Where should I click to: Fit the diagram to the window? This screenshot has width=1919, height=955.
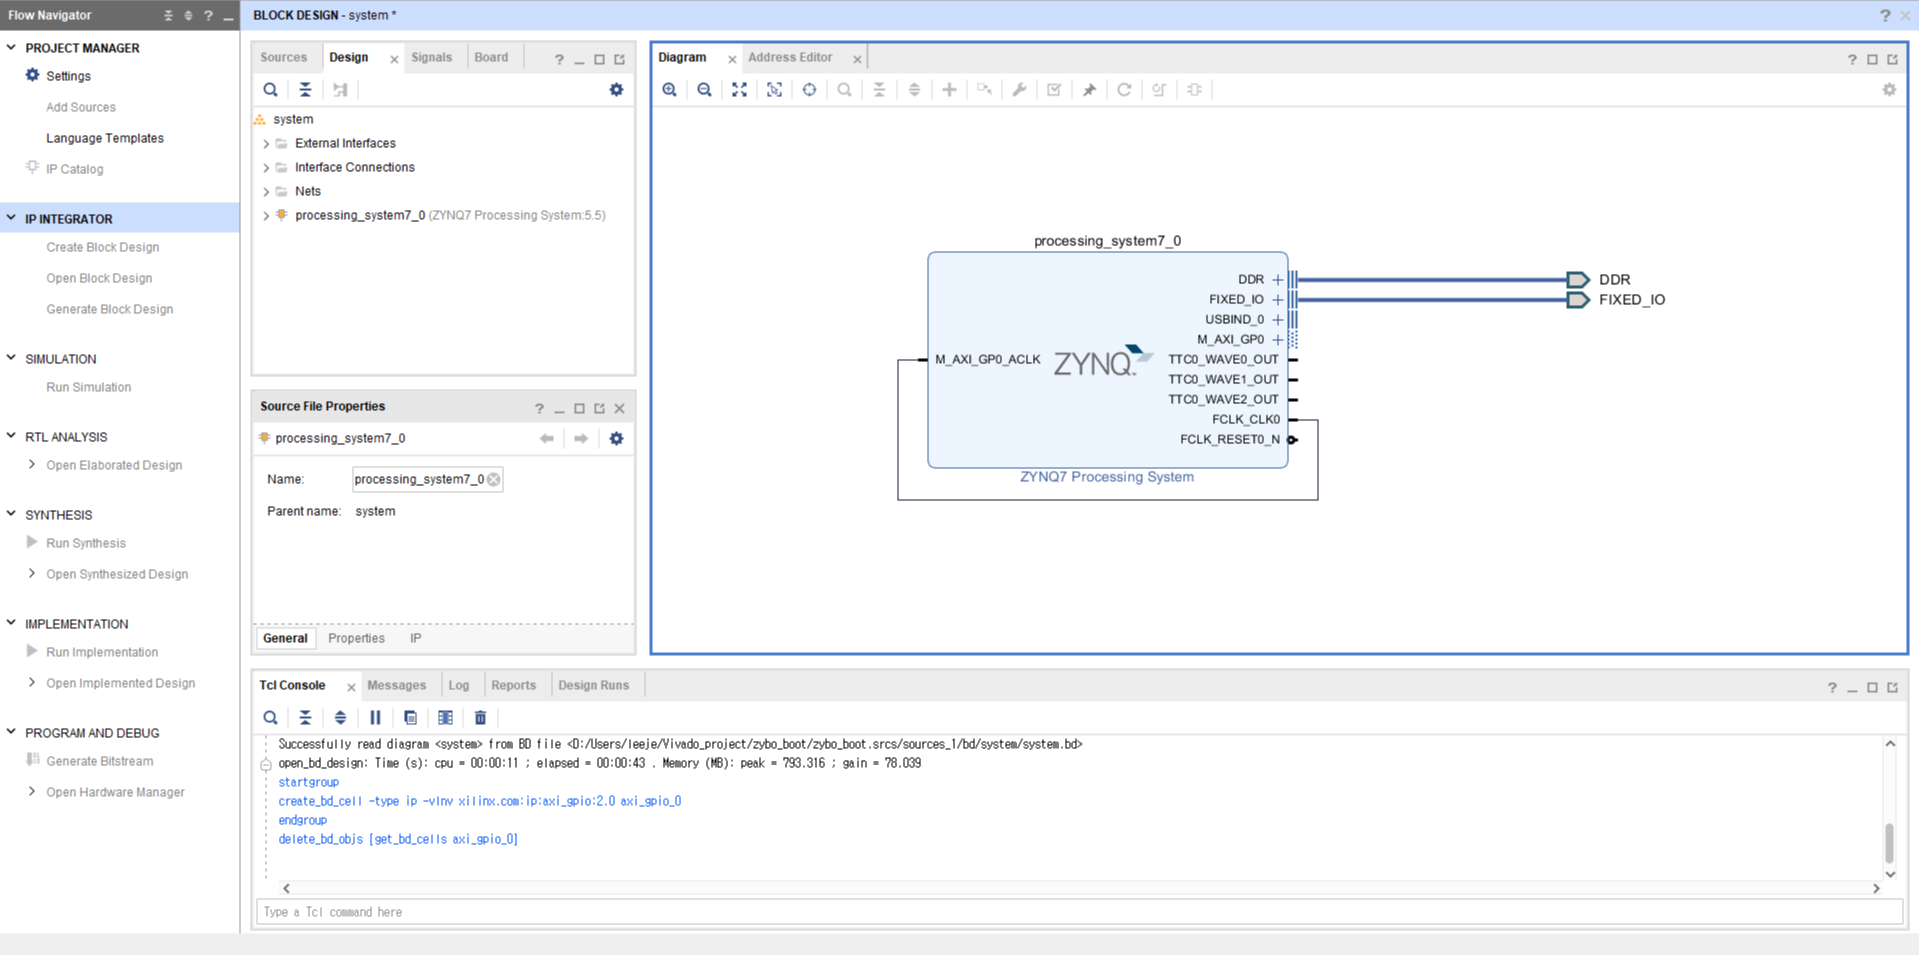tap(739, 90)
